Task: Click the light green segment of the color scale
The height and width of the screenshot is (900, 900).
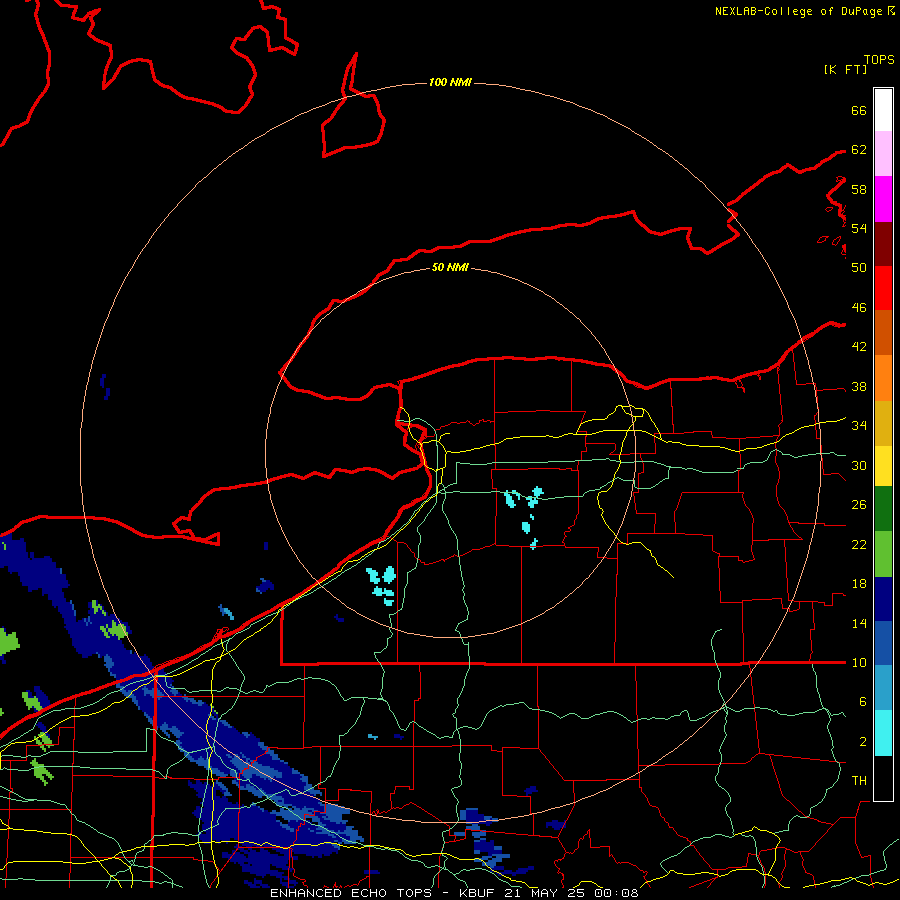Action: point(883,554)
